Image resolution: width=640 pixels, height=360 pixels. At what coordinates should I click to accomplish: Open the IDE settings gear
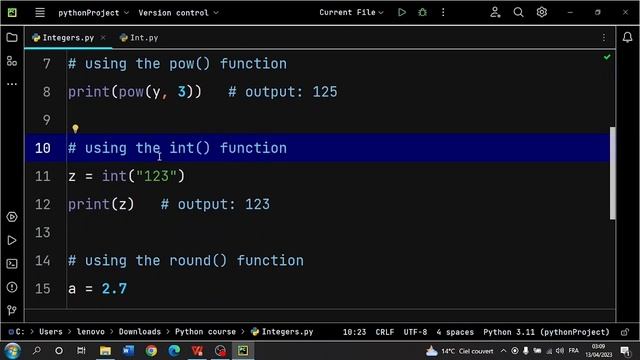coord(542,13)
